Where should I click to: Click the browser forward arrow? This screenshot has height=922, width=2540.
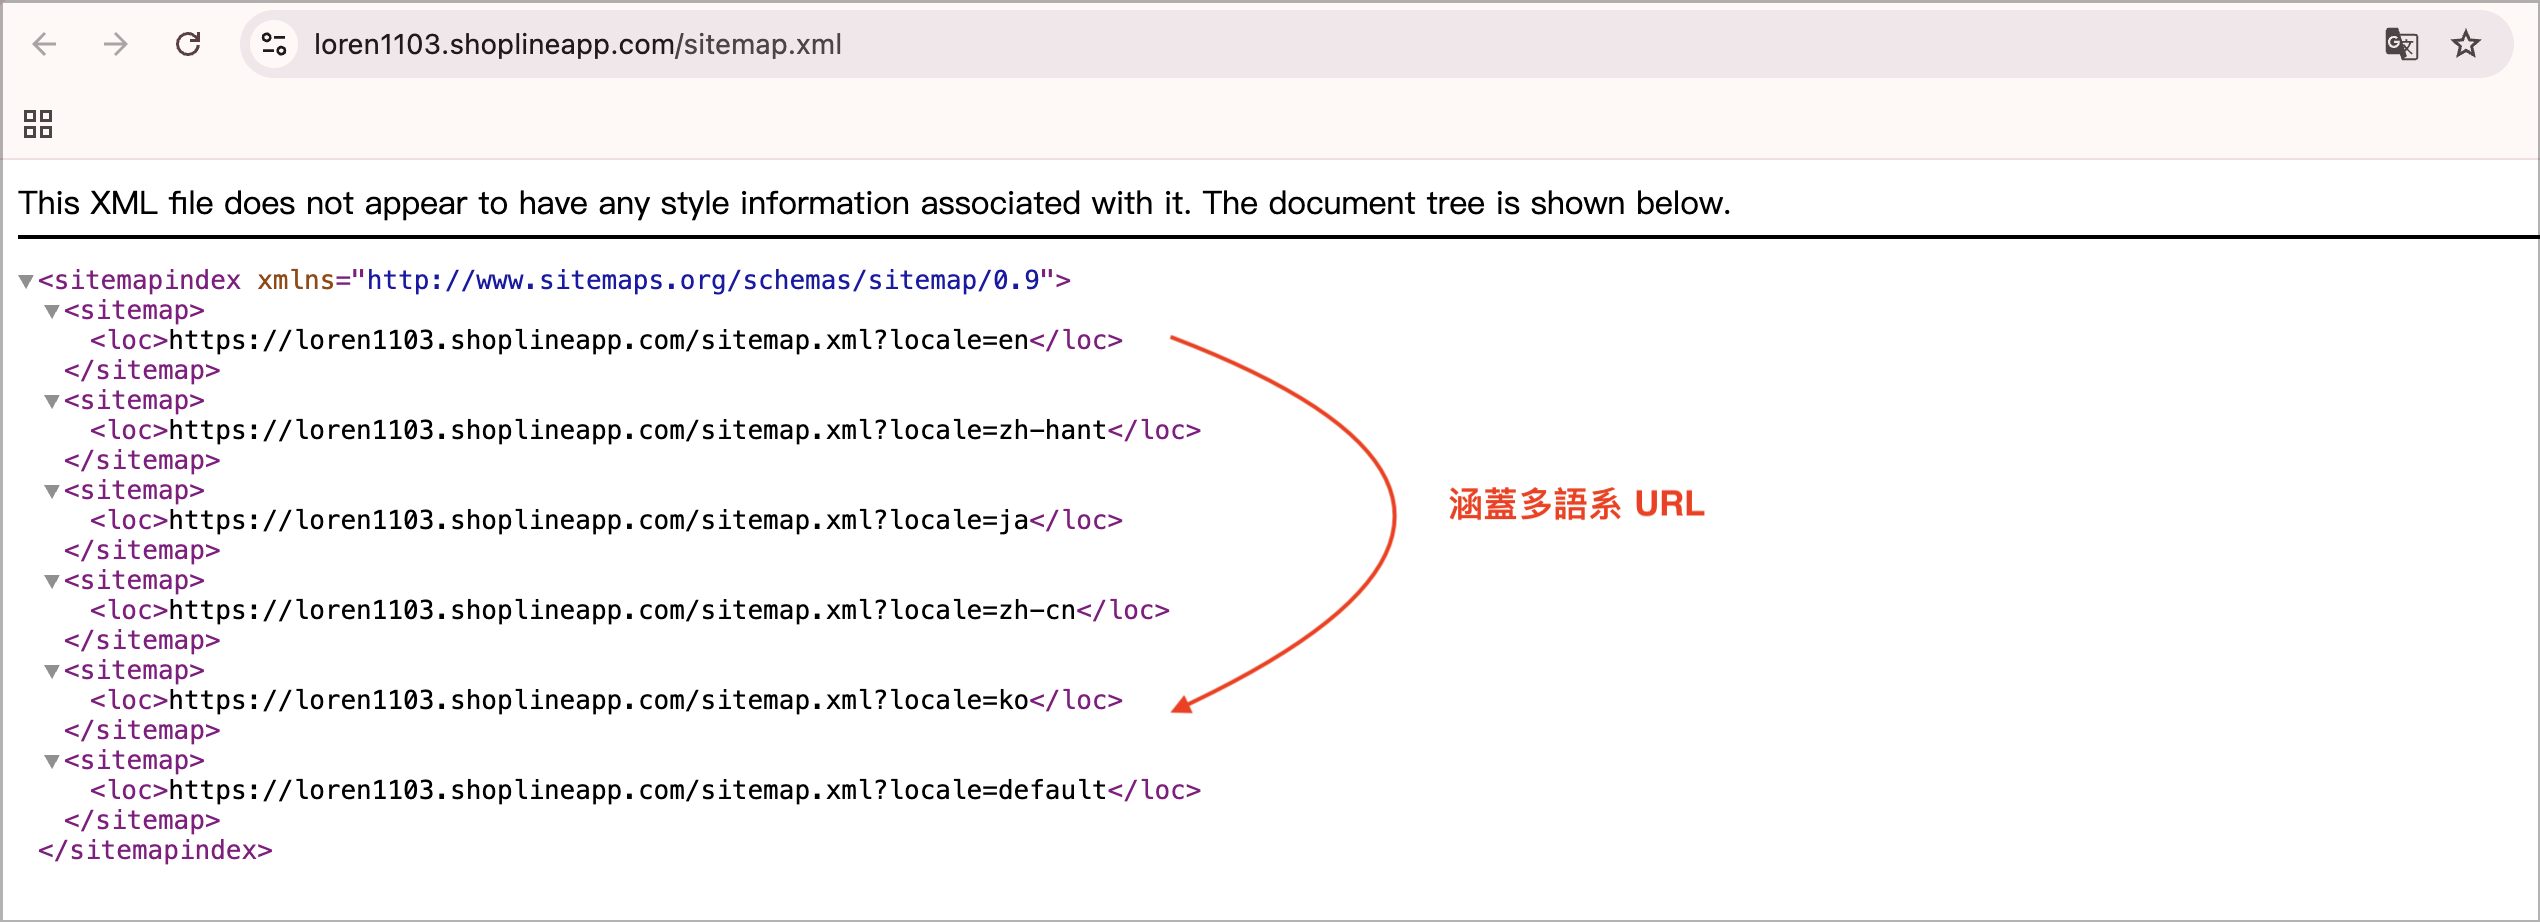pyautogui.click(x=116, y=44)
